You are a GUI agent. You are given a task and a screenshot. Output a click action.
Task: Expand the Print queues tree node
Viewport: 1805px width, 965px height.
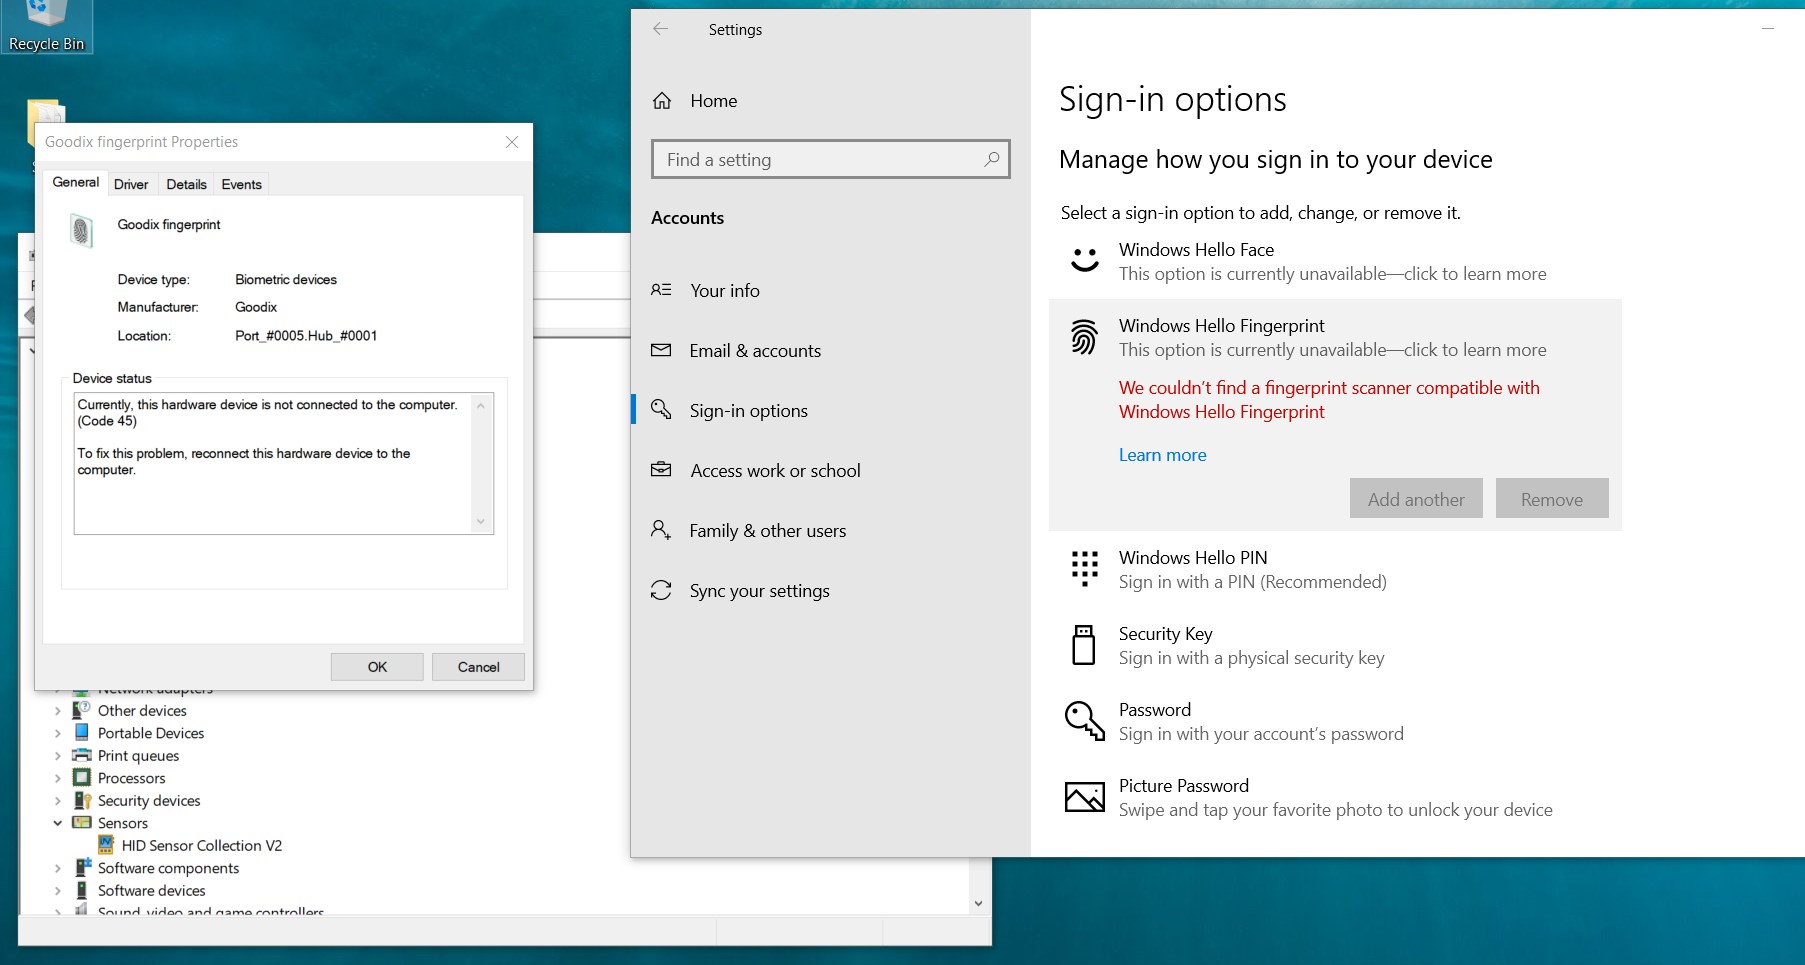coord(58,756)
